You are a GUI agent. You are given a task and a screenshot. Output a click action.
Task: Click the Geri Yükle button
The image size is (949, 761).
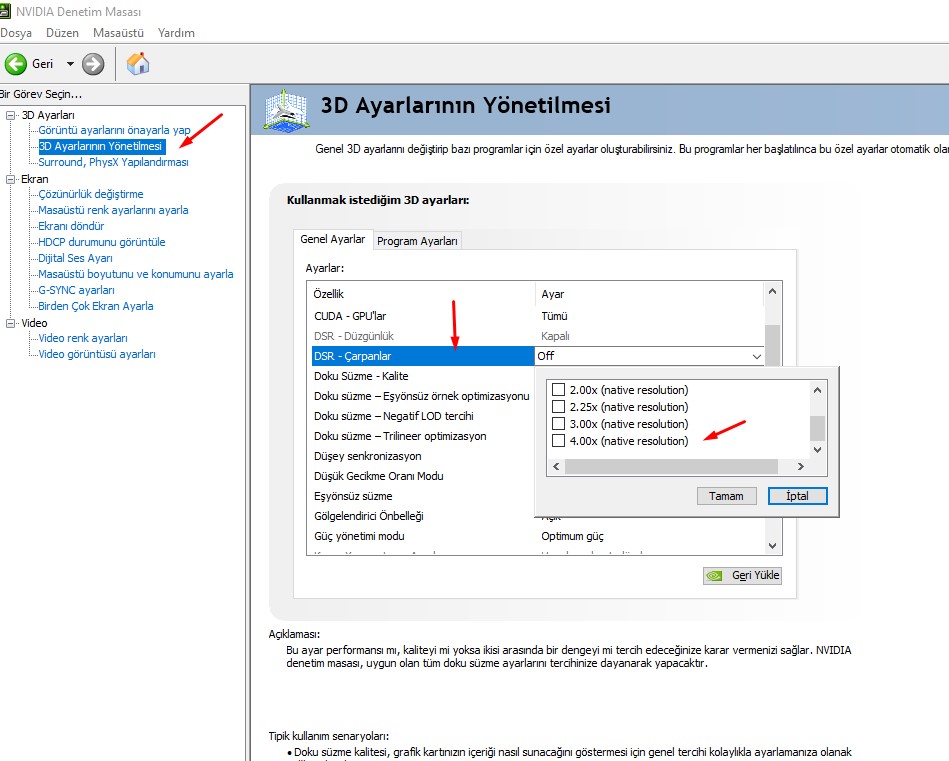743,575
